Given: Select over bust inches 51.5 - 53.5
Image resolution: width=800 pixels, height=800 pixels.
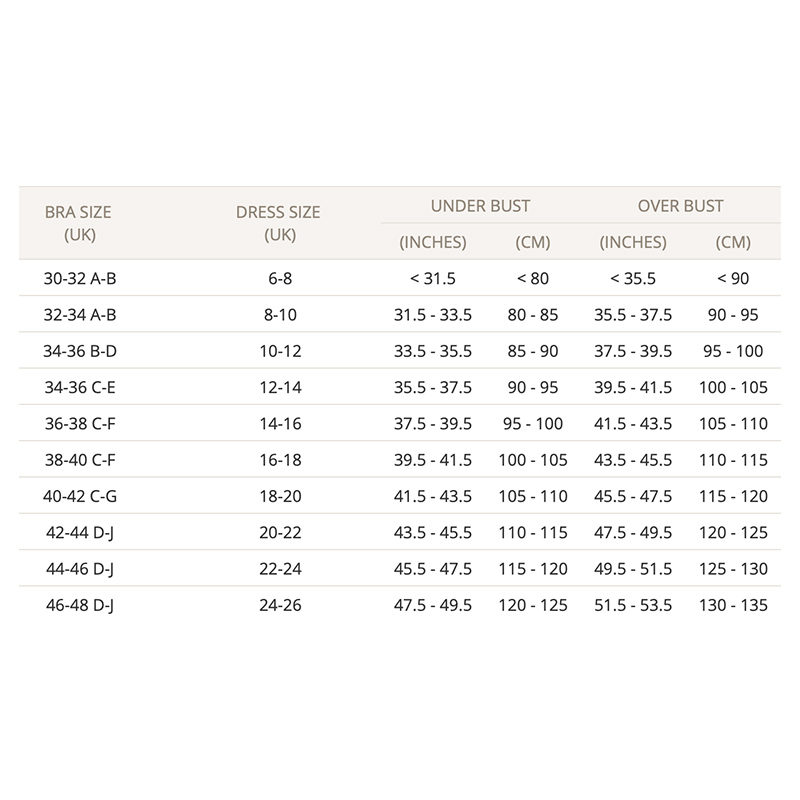Looking at the screenshot, I should click(x=633, y=605).
